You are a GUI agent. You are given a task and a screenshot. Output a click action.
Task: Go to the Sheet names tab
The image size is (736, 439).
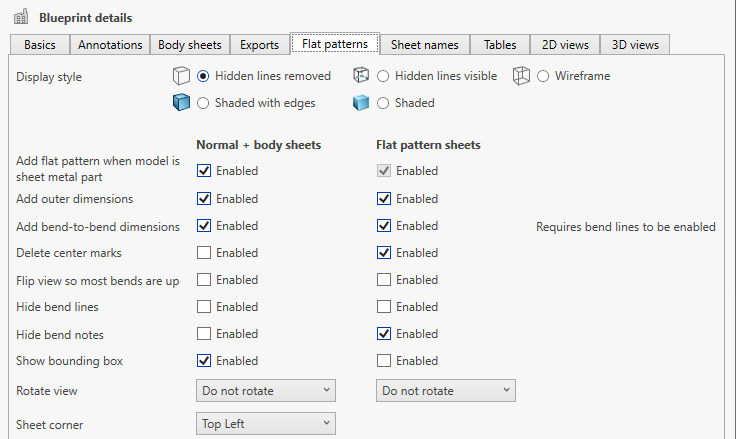click(x=425, y=45)
